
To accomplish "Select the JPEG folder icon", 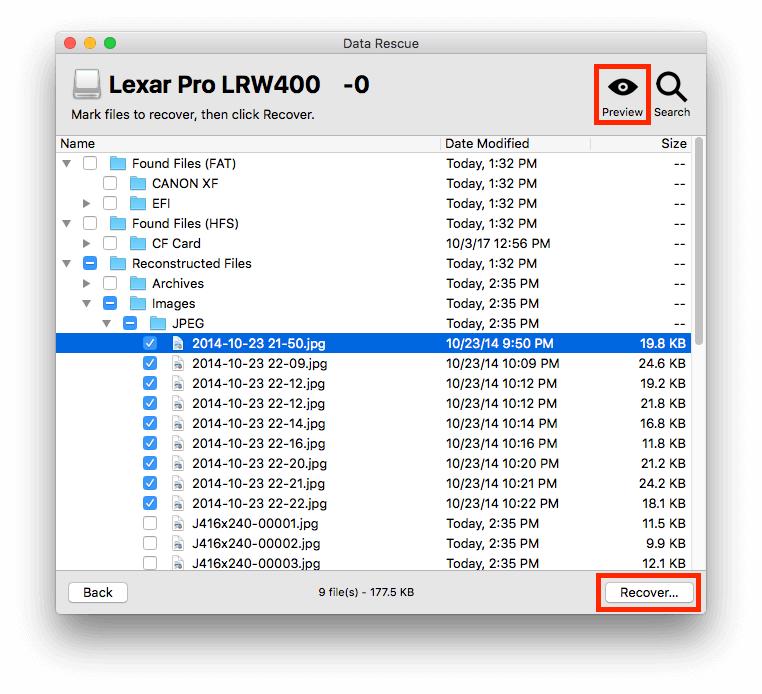I will click(158, 323).
